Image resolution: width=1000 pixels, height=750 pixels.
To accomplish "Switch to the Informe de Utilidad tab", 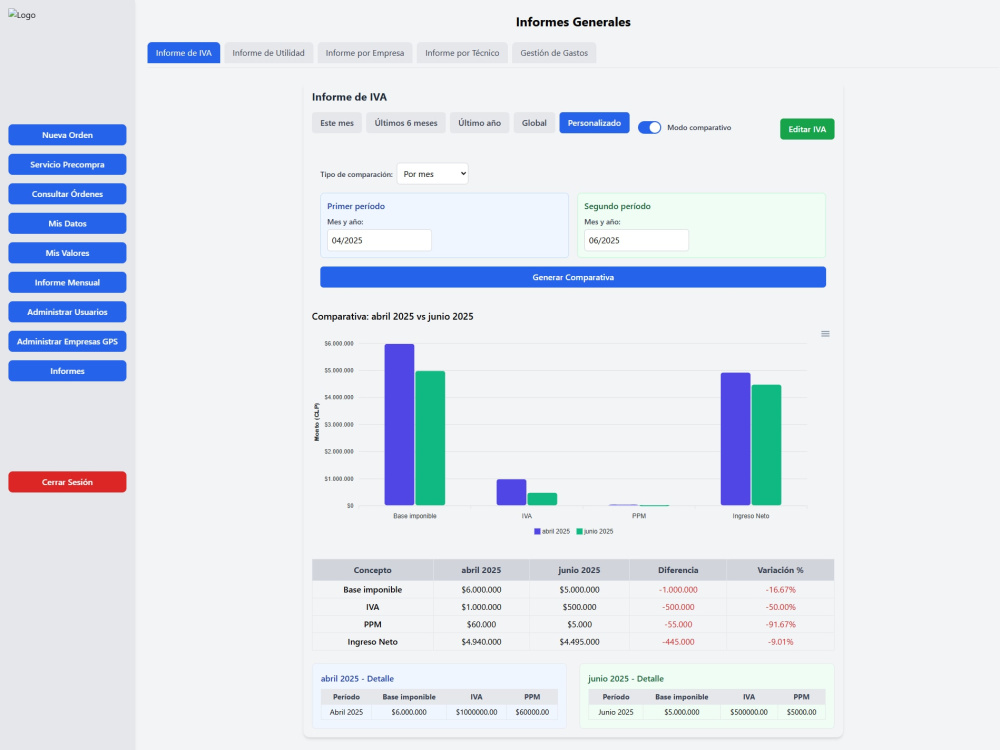I will pos(268,53).
